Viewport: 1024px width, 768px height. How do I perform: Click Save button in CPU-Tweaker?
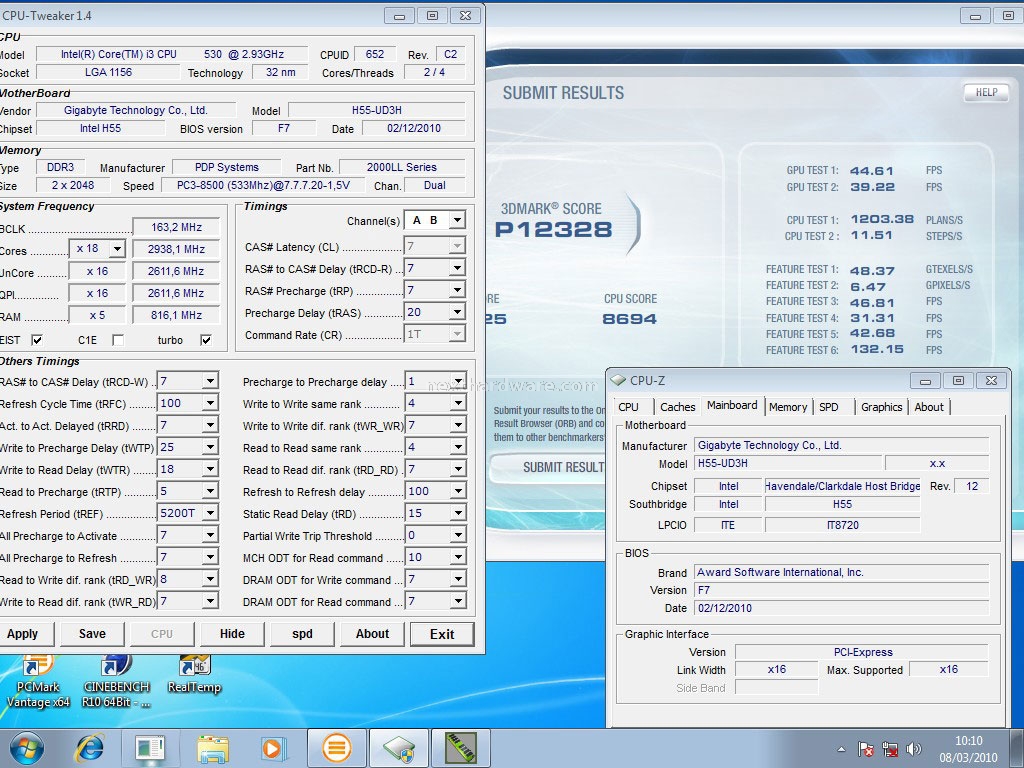tap(92, 634)
